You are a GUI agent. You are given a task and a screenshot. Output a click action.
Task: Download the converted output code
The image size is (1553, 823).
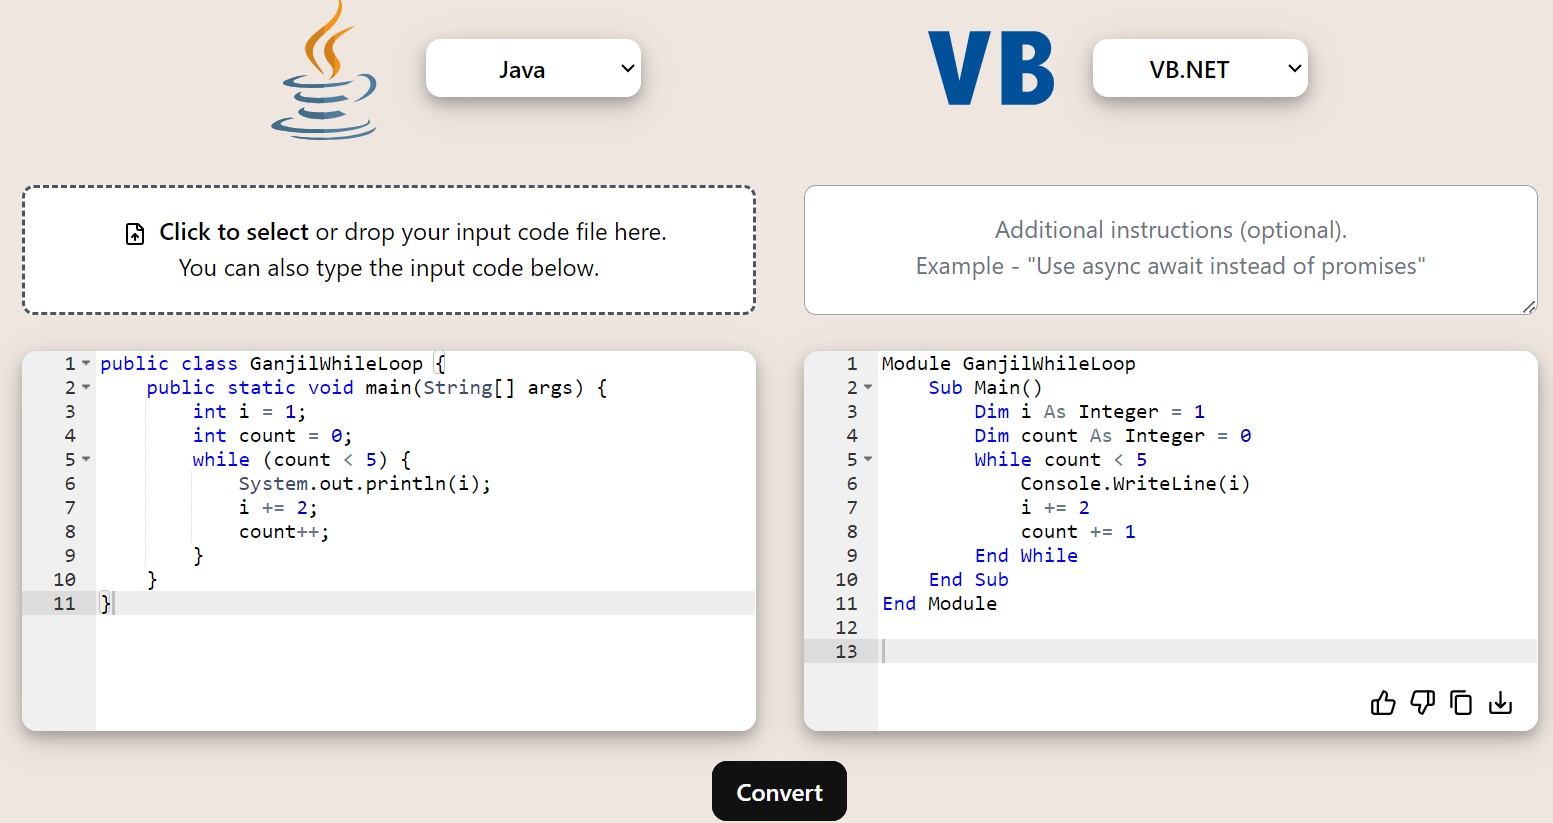[x=1500, y=703]
